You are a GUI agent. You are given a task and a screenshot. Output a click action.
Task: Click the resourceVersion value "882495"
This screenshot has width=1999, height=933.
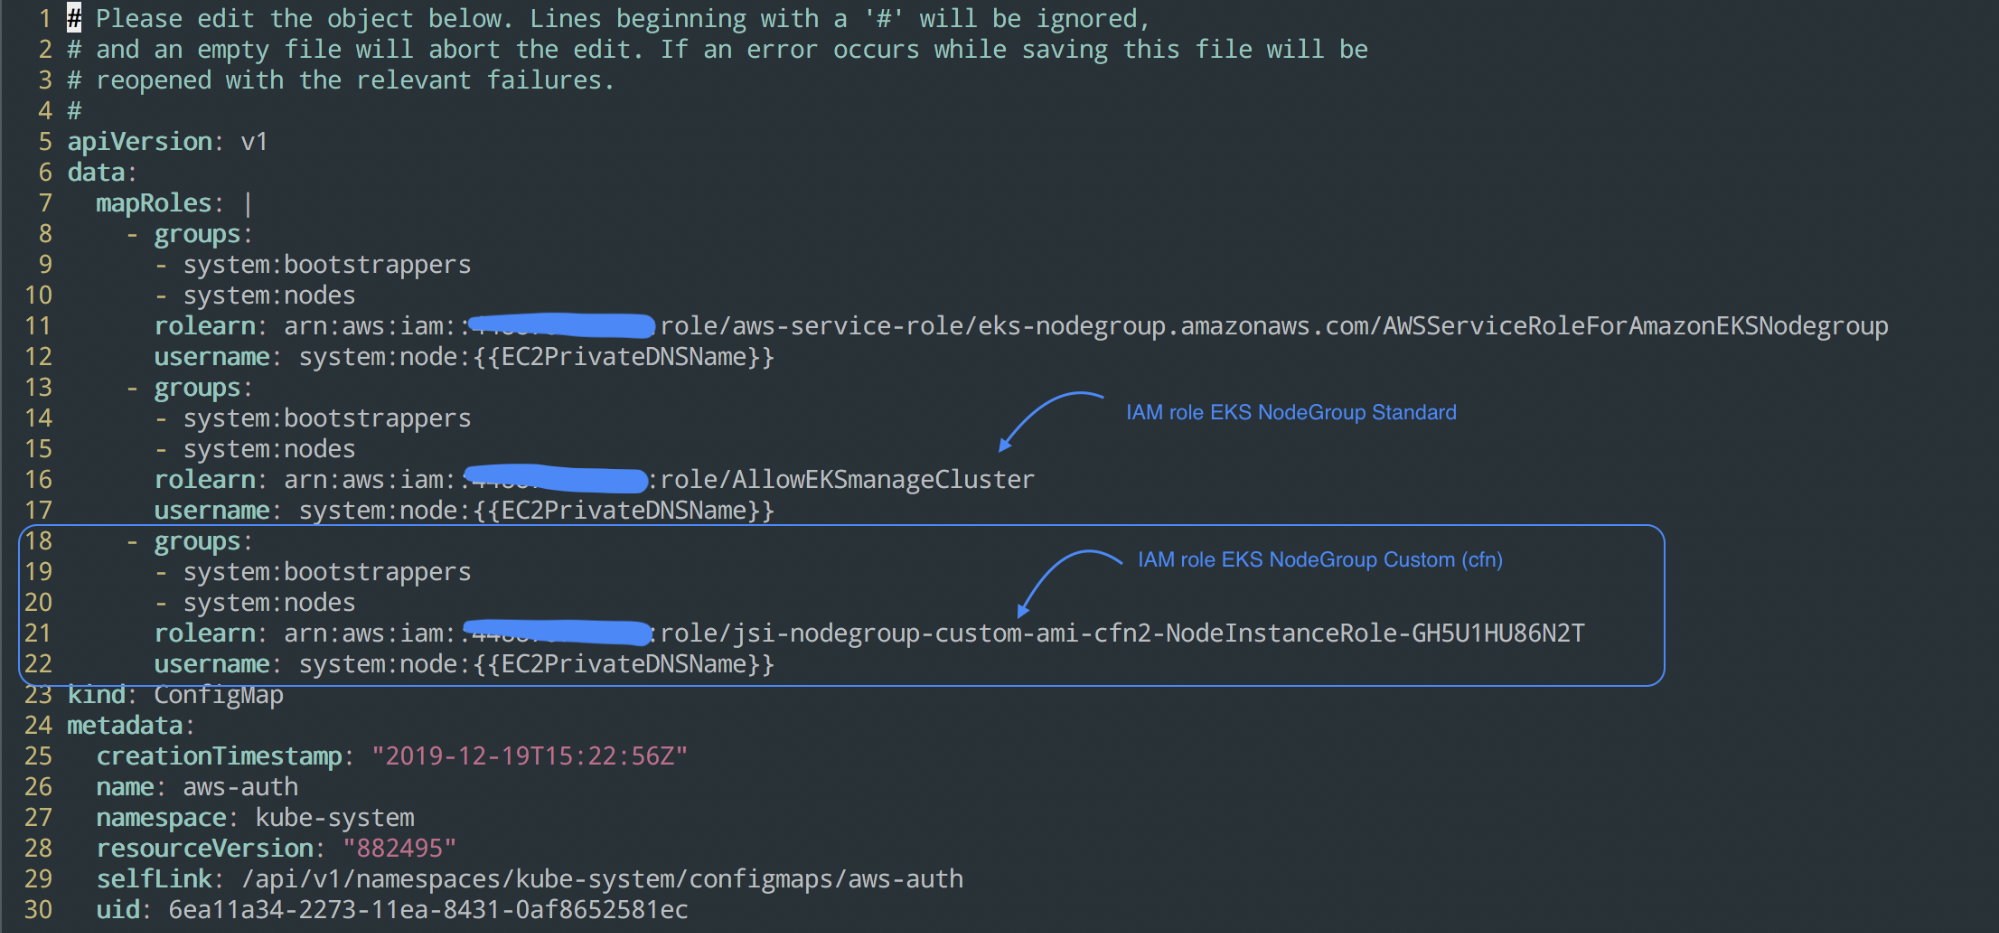click(x=399, y=849)
